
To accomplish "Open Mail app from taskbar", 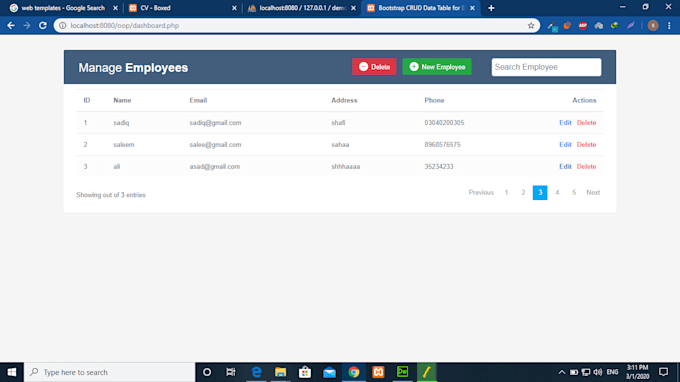I will pos(329,372).
